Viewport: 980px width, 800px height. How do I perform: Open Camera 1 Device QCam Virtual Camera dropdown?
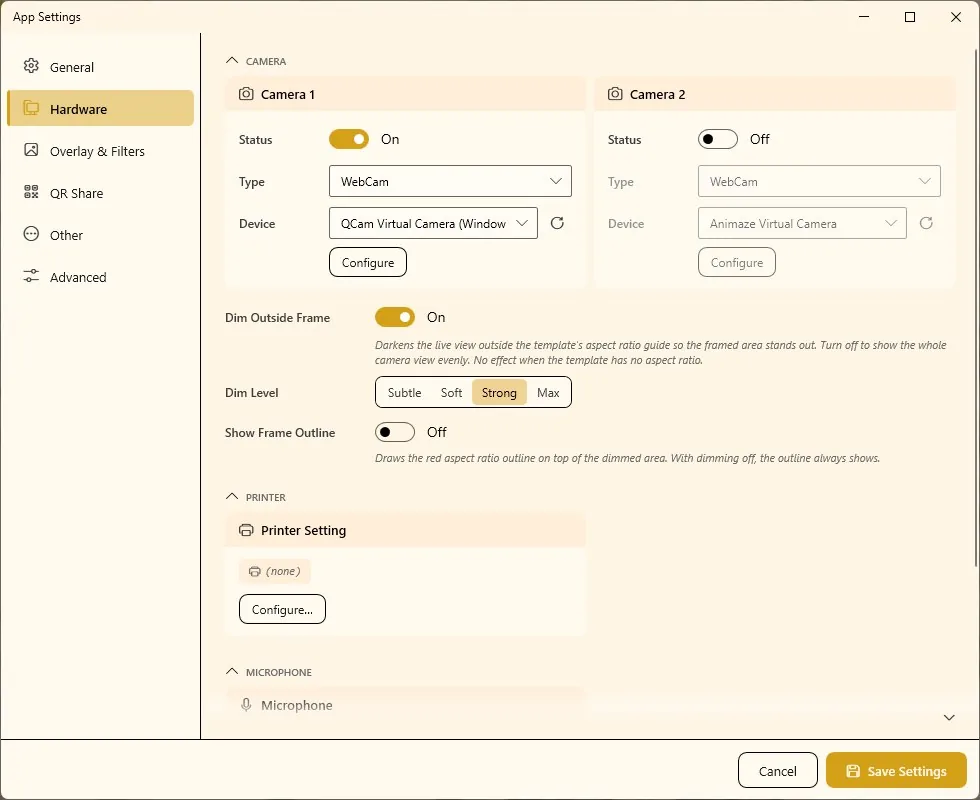[x=433, y=223]
